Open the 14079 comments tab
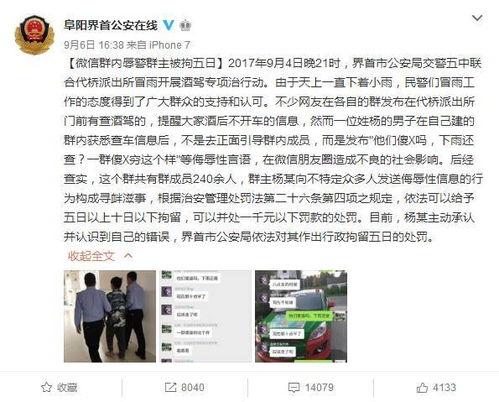This screenshot has height=402, width=499. coord(311,387)
